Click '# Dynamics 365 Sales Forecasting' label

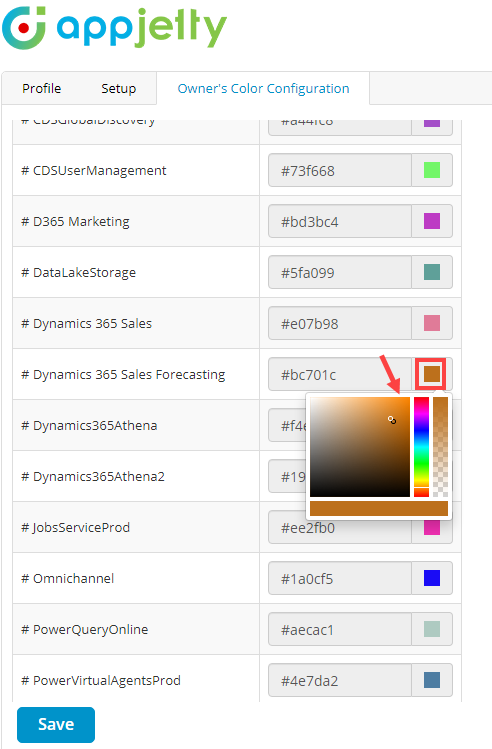(123, 374)
